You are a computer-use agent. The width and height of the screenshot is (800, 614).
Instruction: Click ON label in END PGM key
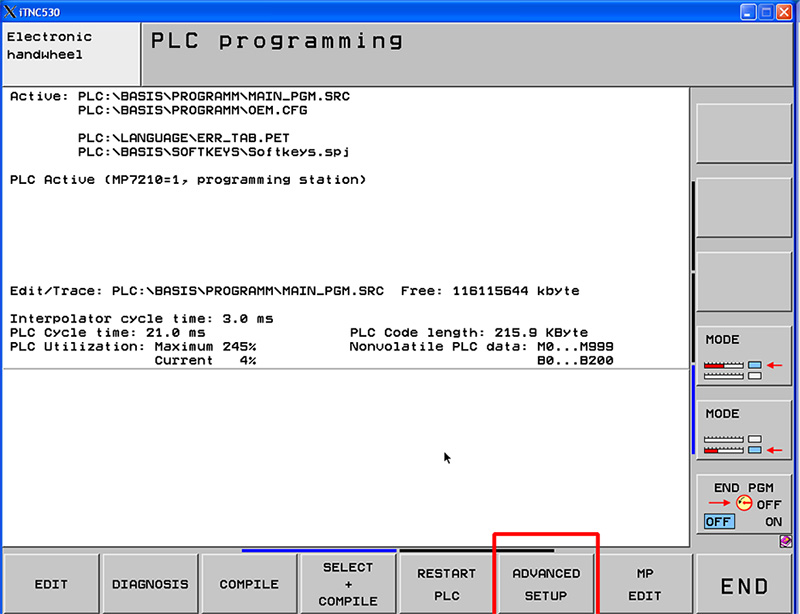click(773, 521)
